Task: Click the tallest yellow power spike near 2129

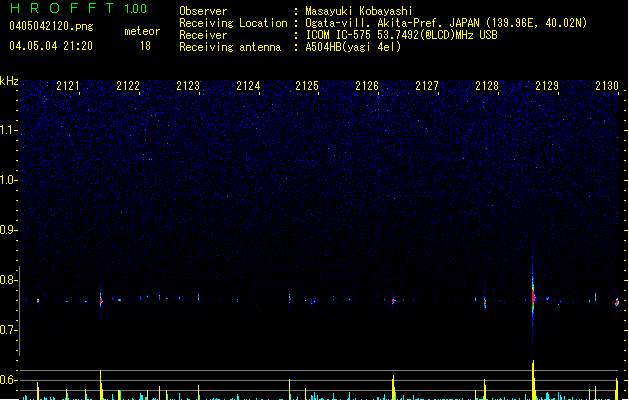Action: pos(534,380)
